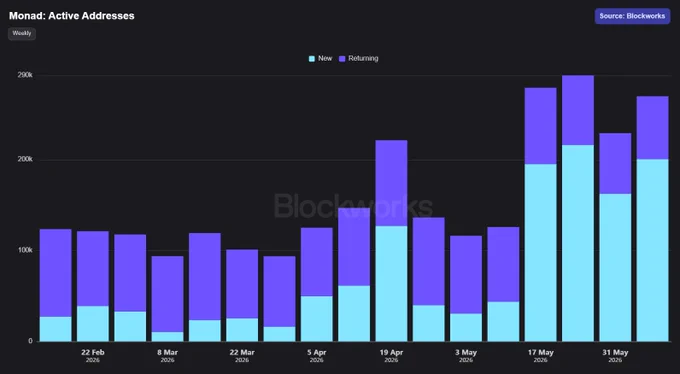Click the 0 y-axis label
The width and height of the screenshot is (680, 374).
[x=30, y=341]
